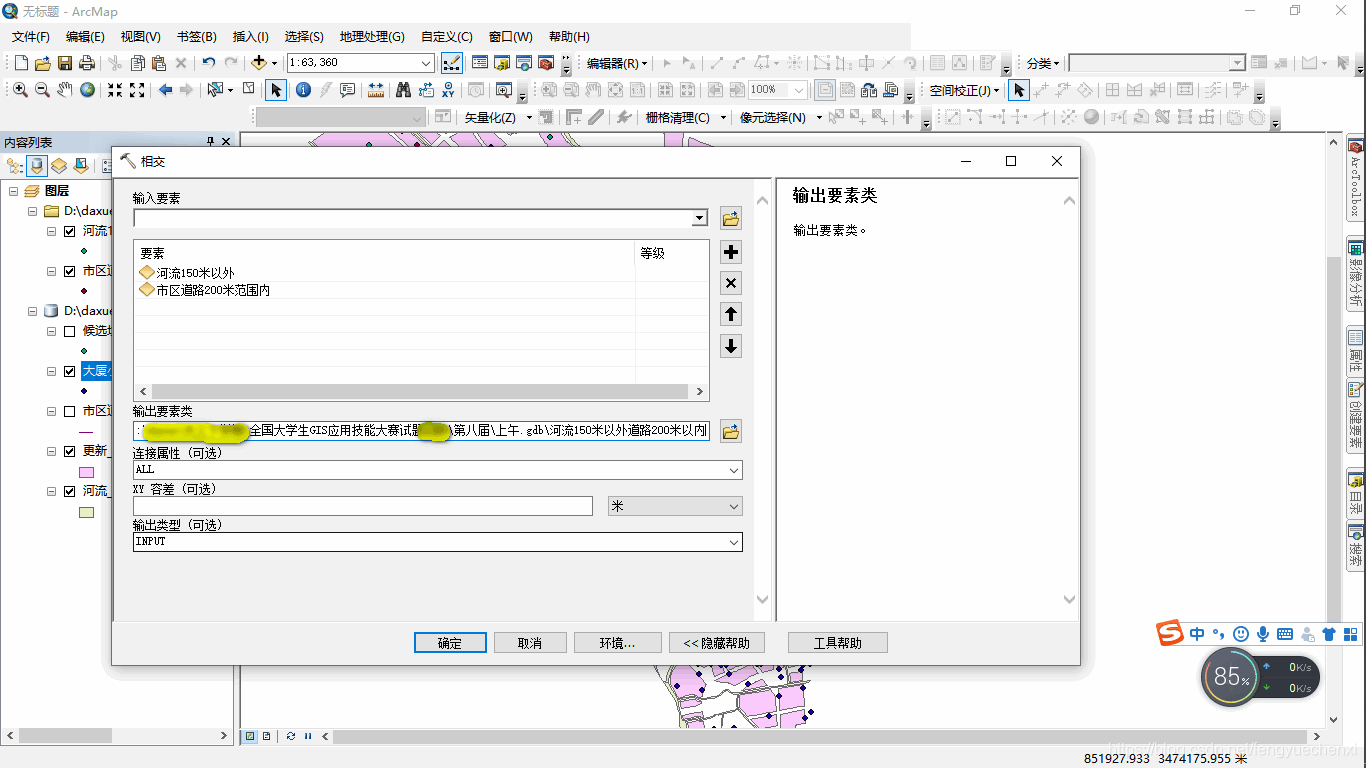Open the XY tolerance units dropdown
Image resolution: width=1366 pixels, height=768 pixels.
[x=735, y=506]
